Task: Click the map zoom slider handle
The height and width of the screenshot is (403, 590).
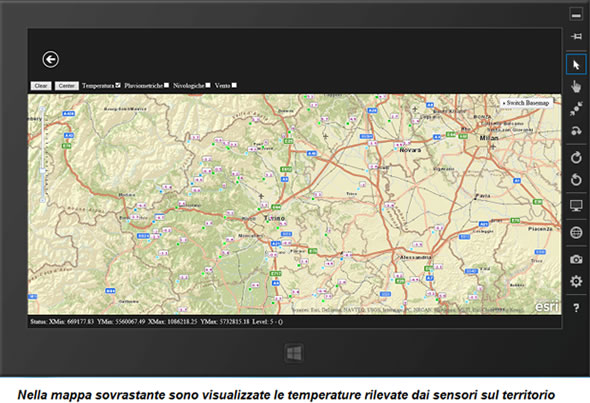Action: (x=43, y=170)
